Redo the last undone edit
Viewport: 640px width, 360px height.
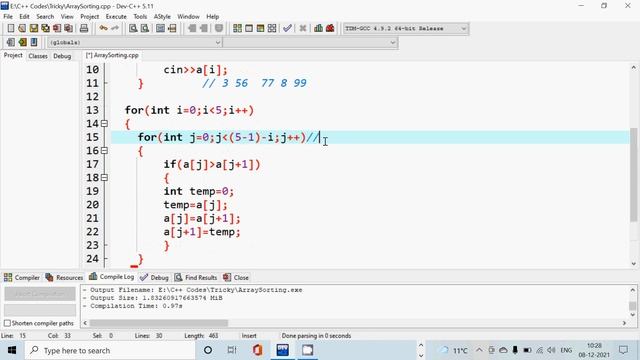click(115, 28)
